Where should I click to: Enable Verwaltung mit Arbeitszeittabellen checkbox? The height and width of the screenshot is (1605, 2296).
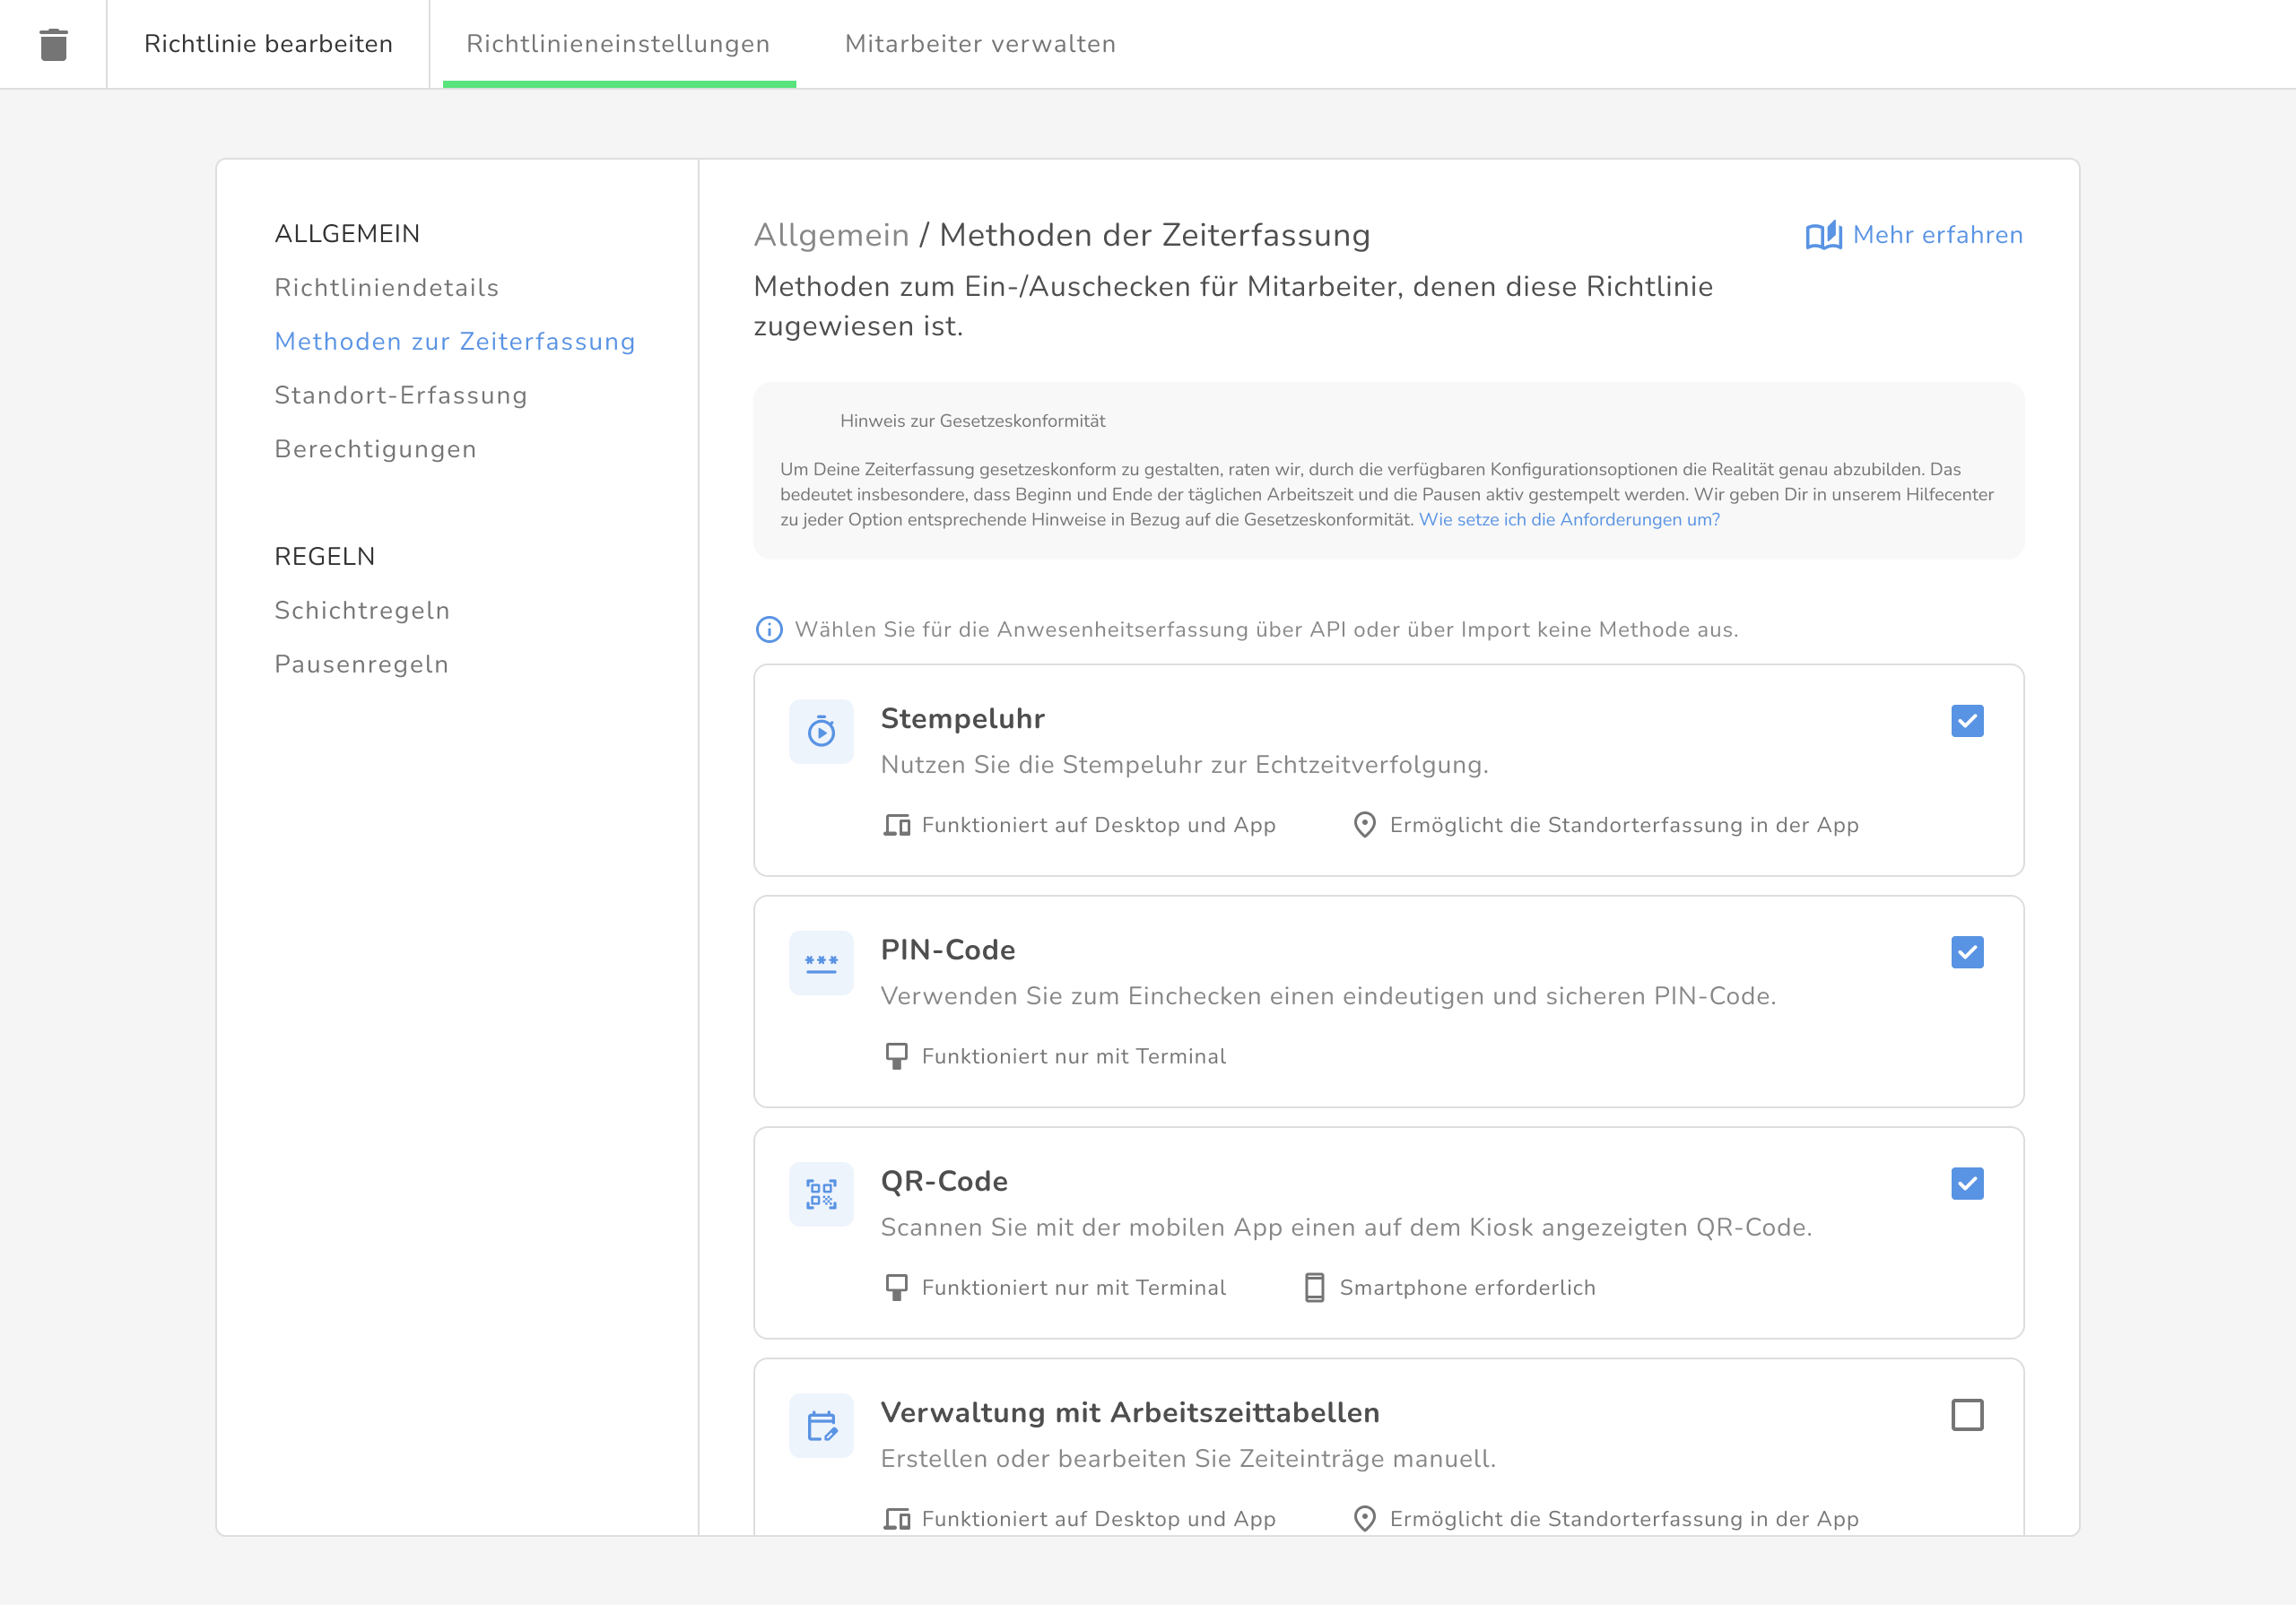click(x=1966, y=1415)
